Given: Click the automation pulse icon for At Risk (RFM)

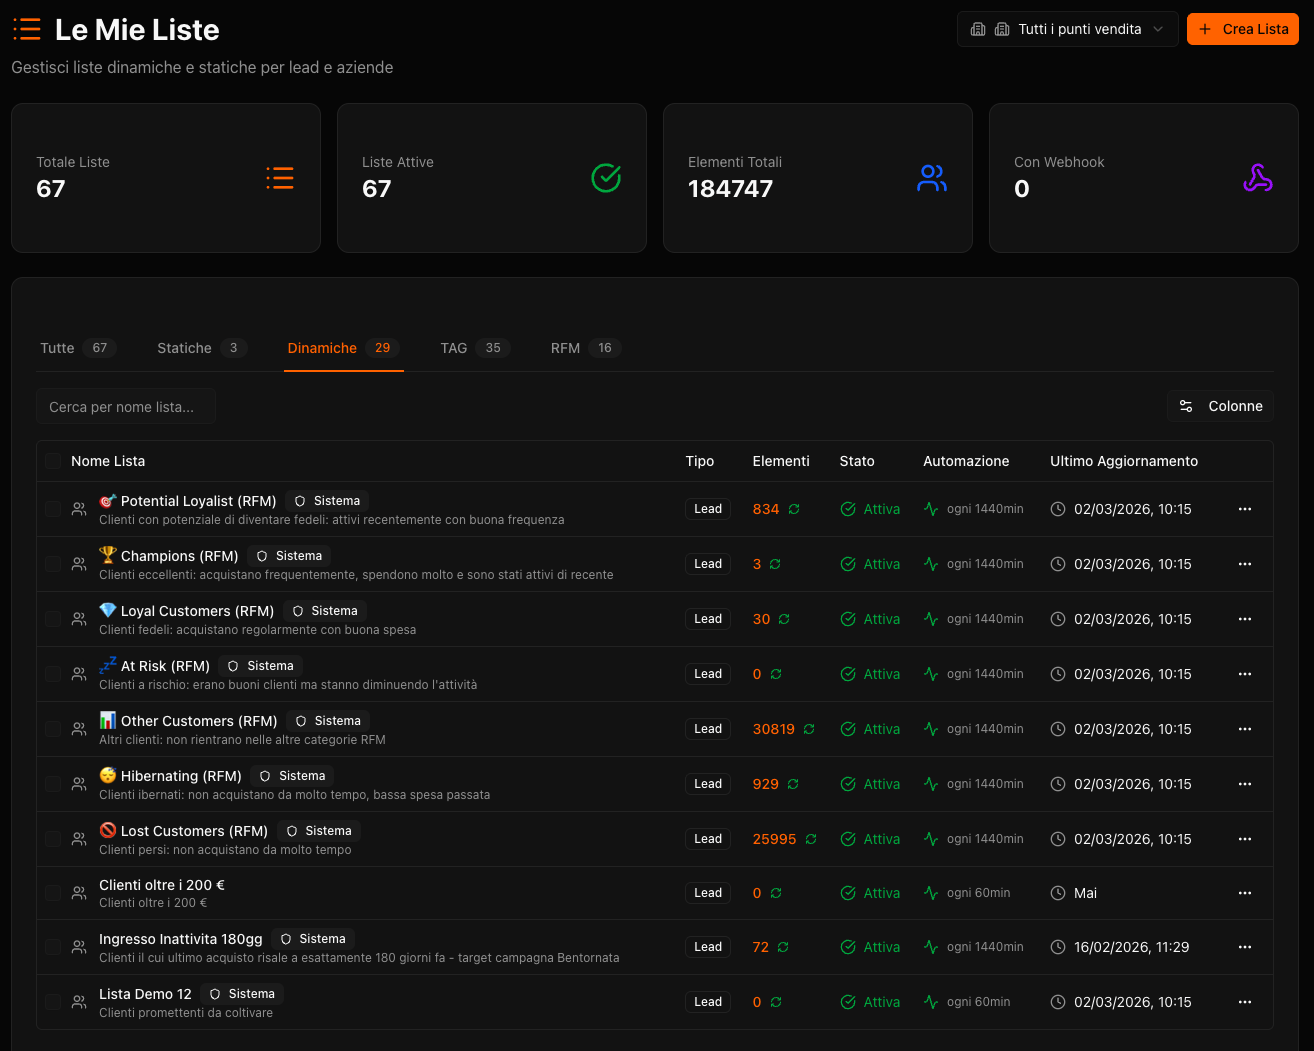Looking at the screenshot, I should (930, 674).
